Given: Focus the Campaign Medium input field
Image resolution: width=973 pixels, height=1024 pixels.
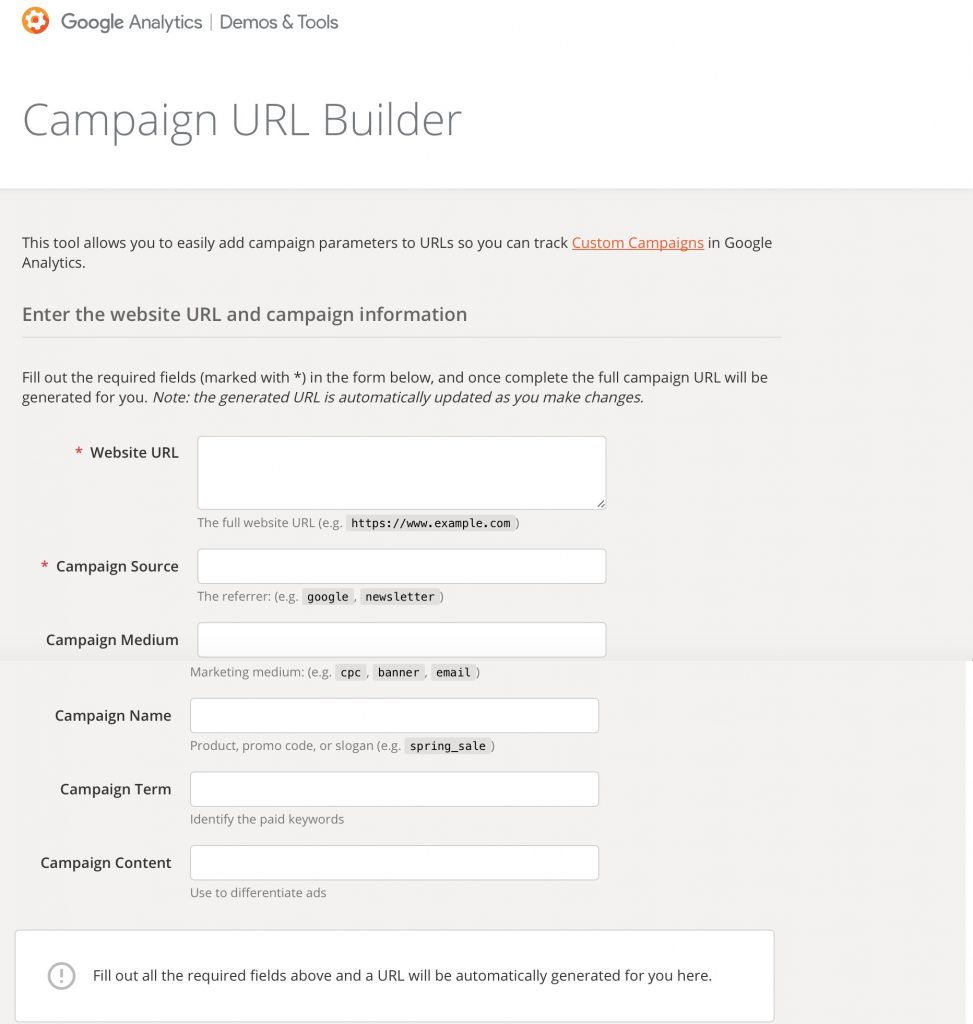Looking at the screenshot, I should (x=402, y=640).
